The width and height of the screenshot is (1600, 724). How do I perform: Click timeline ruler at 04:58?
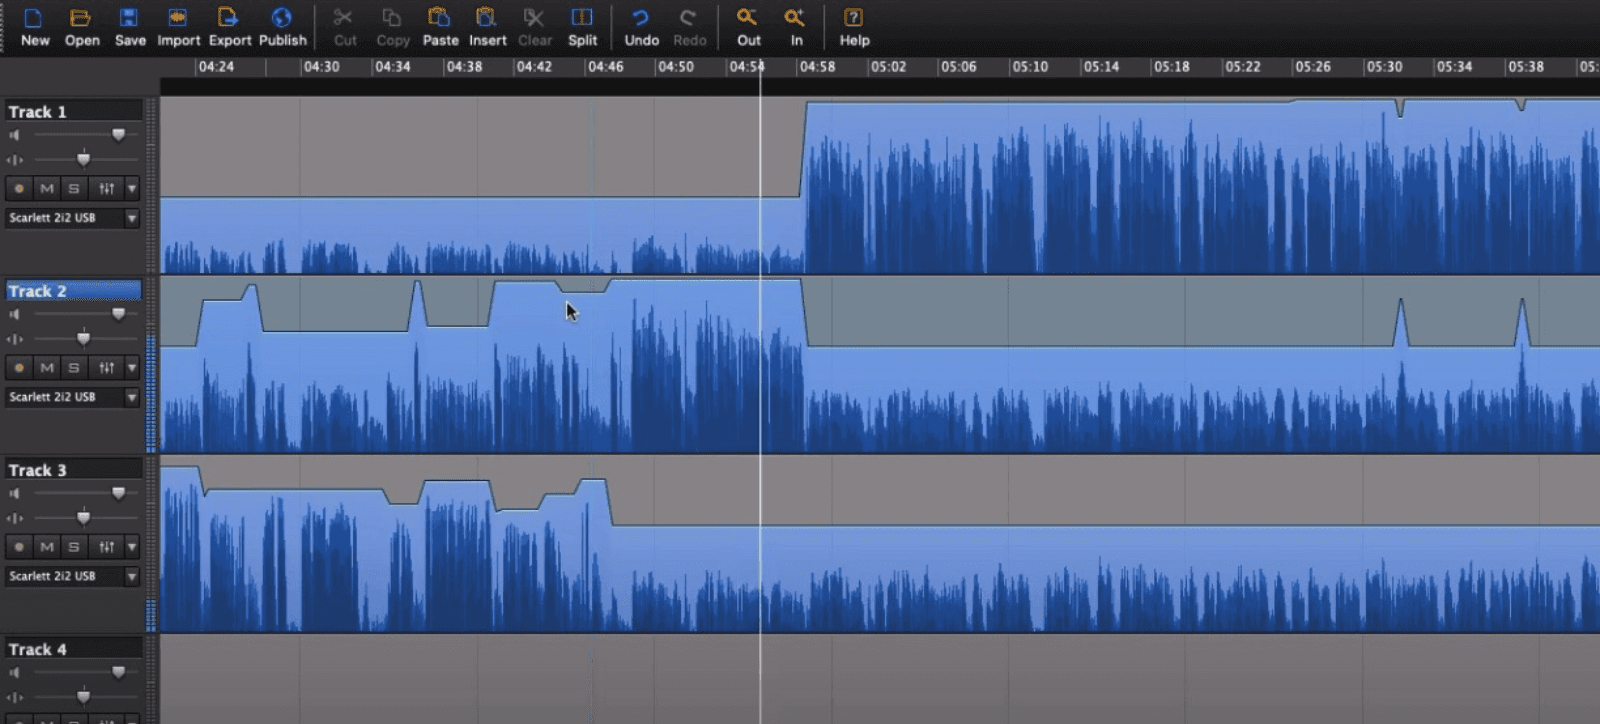coord(817,67)
